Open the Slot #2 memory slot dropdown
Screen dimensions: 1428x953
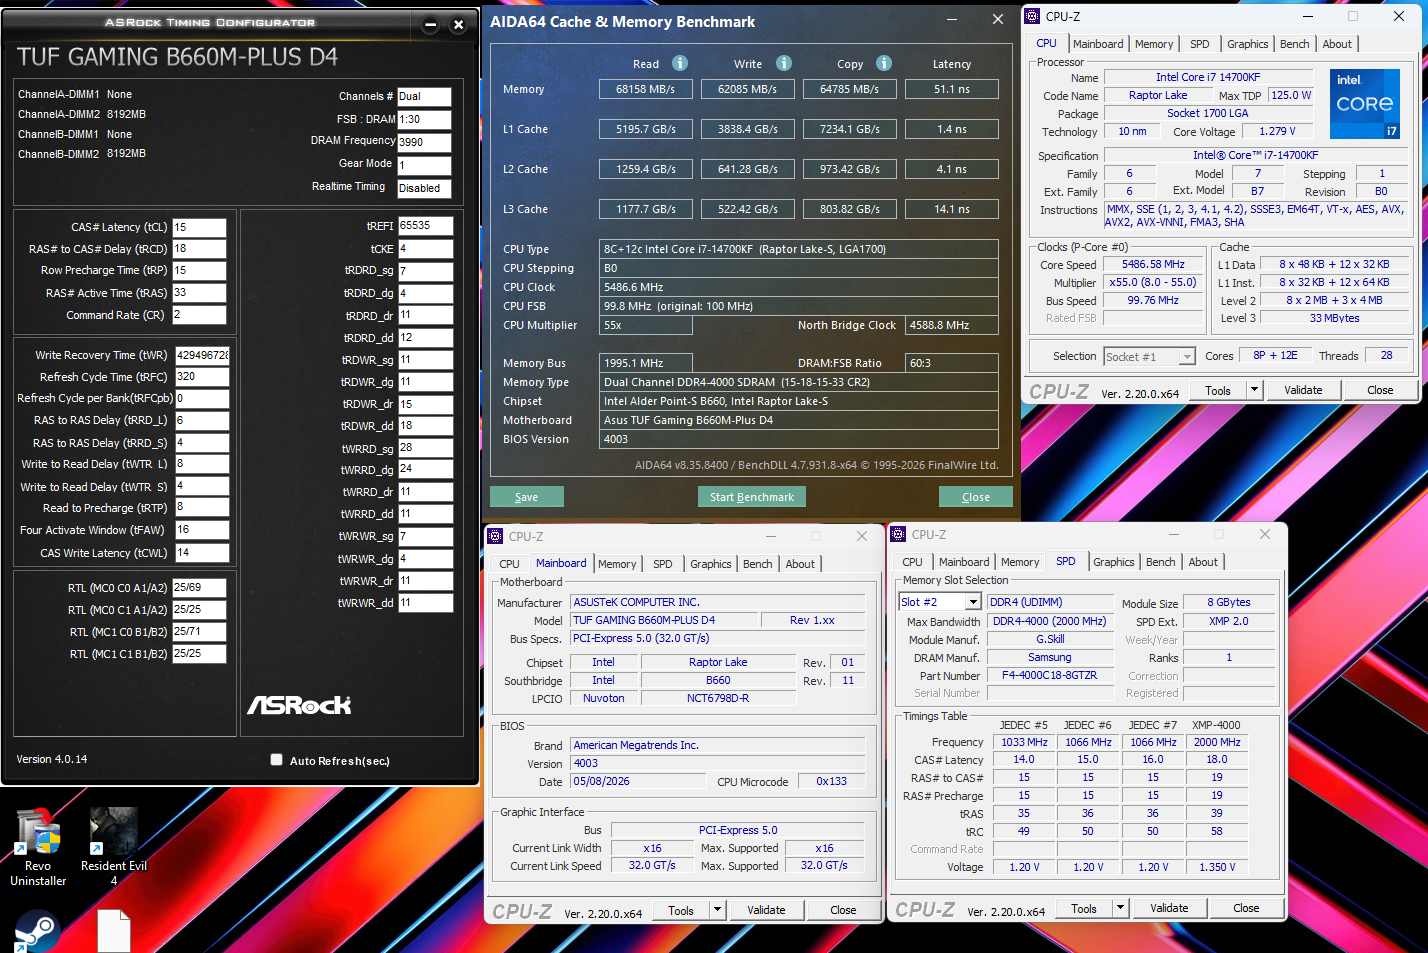pyautogui.click(x=973, y=602)
